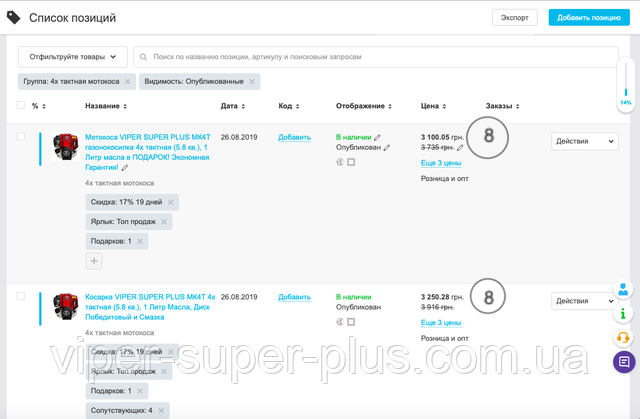The width and height of the screenshot is (640, 419).
Task: Click the В наличии status in the Косарка row
Action: [353, 297]
